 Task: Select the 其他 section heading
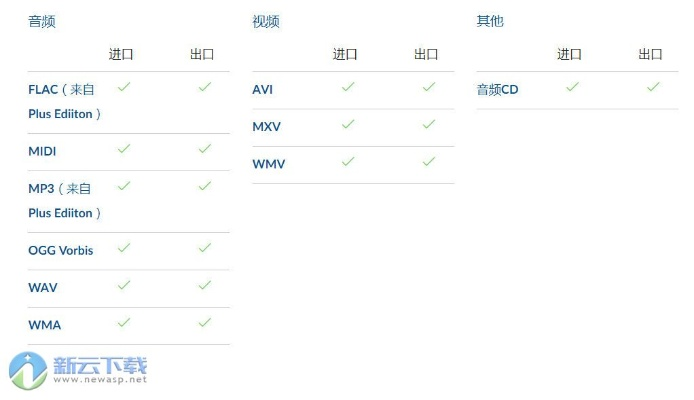[490, 21]
